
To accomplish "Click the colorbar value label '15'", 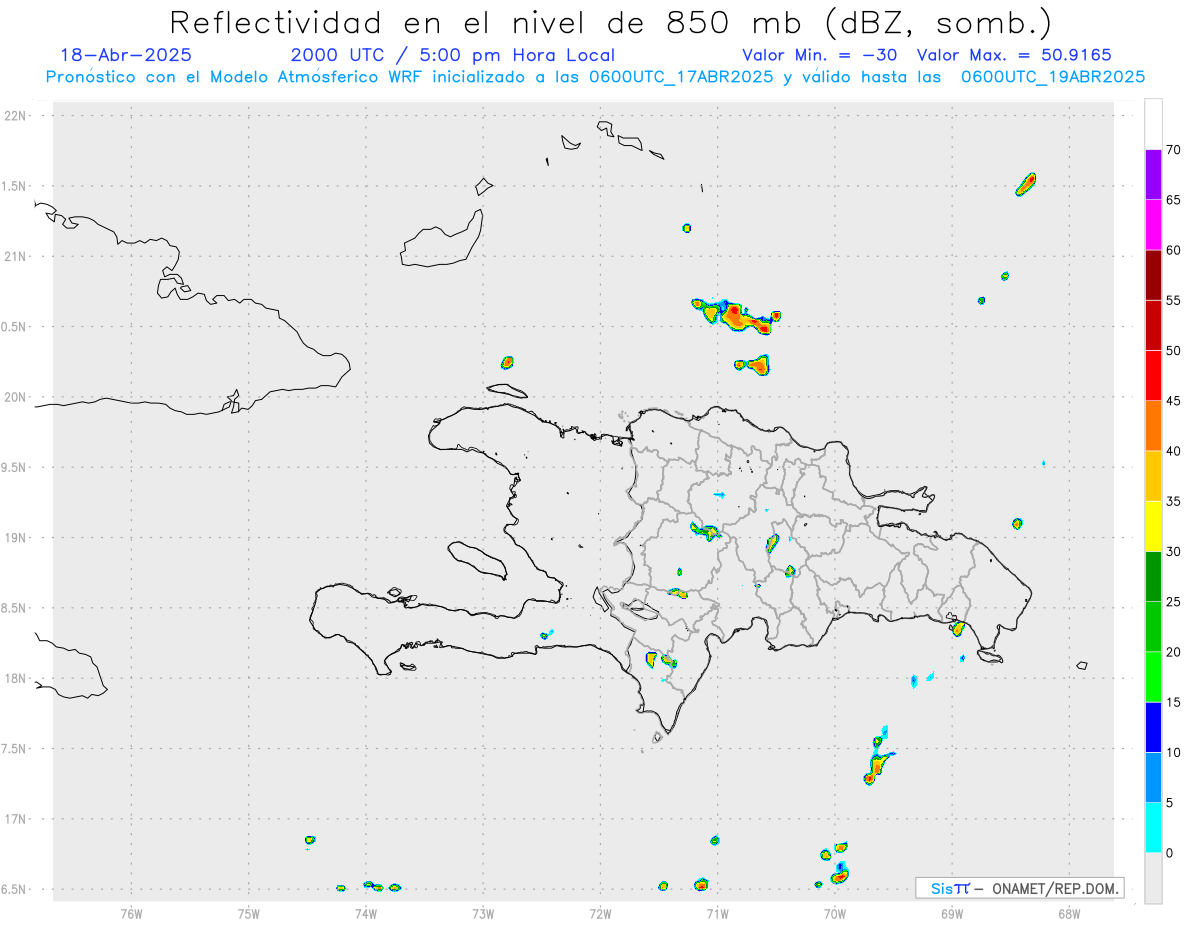I will pyautogui.click(x=1173, y=702).
